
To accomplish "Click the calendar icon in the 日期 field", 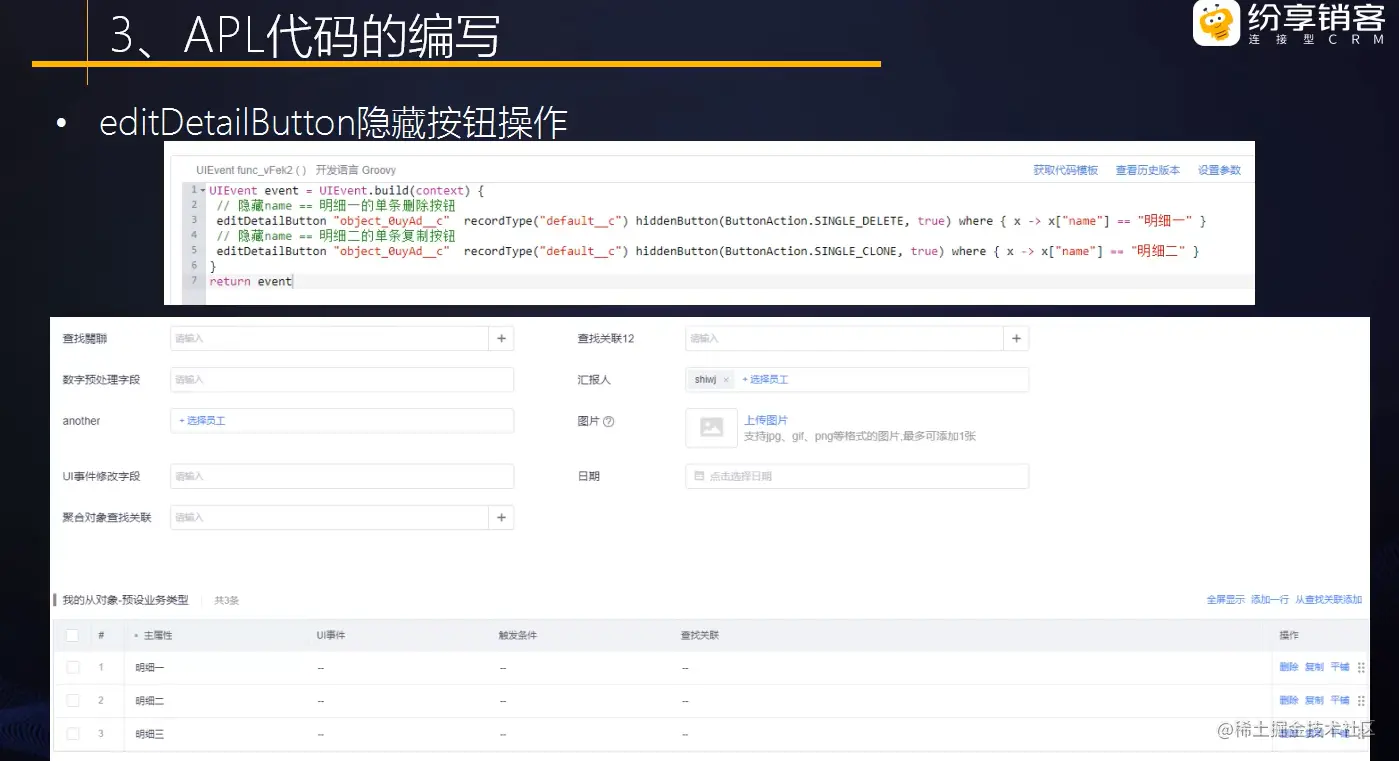I will (x=699, y=476).
